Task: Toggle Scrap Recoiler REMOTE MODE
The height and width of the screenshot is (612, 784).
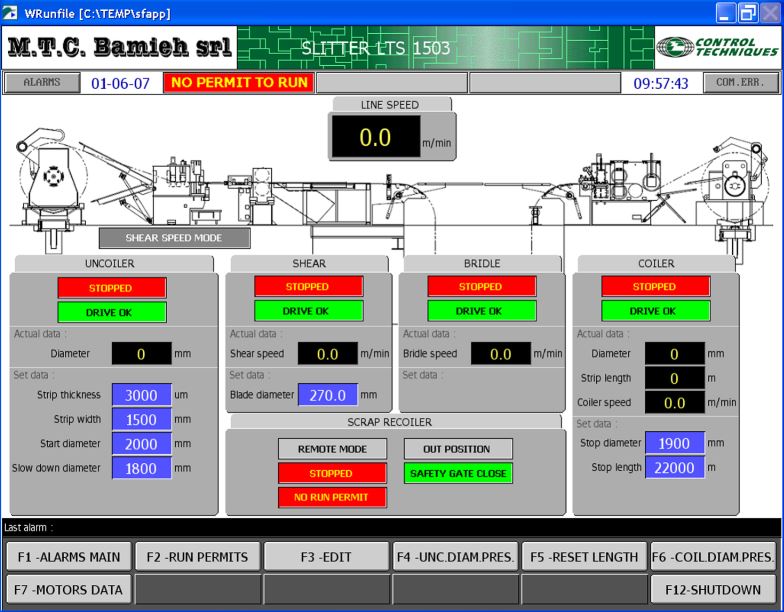Action: 332,449
